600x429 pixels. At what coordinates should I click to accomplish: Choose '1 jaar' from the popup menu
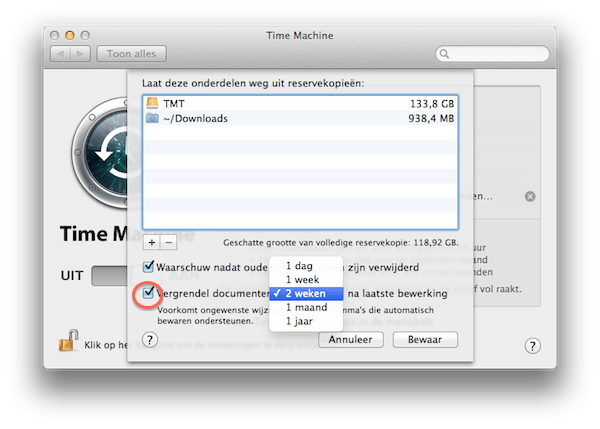[x=306, y=321]
